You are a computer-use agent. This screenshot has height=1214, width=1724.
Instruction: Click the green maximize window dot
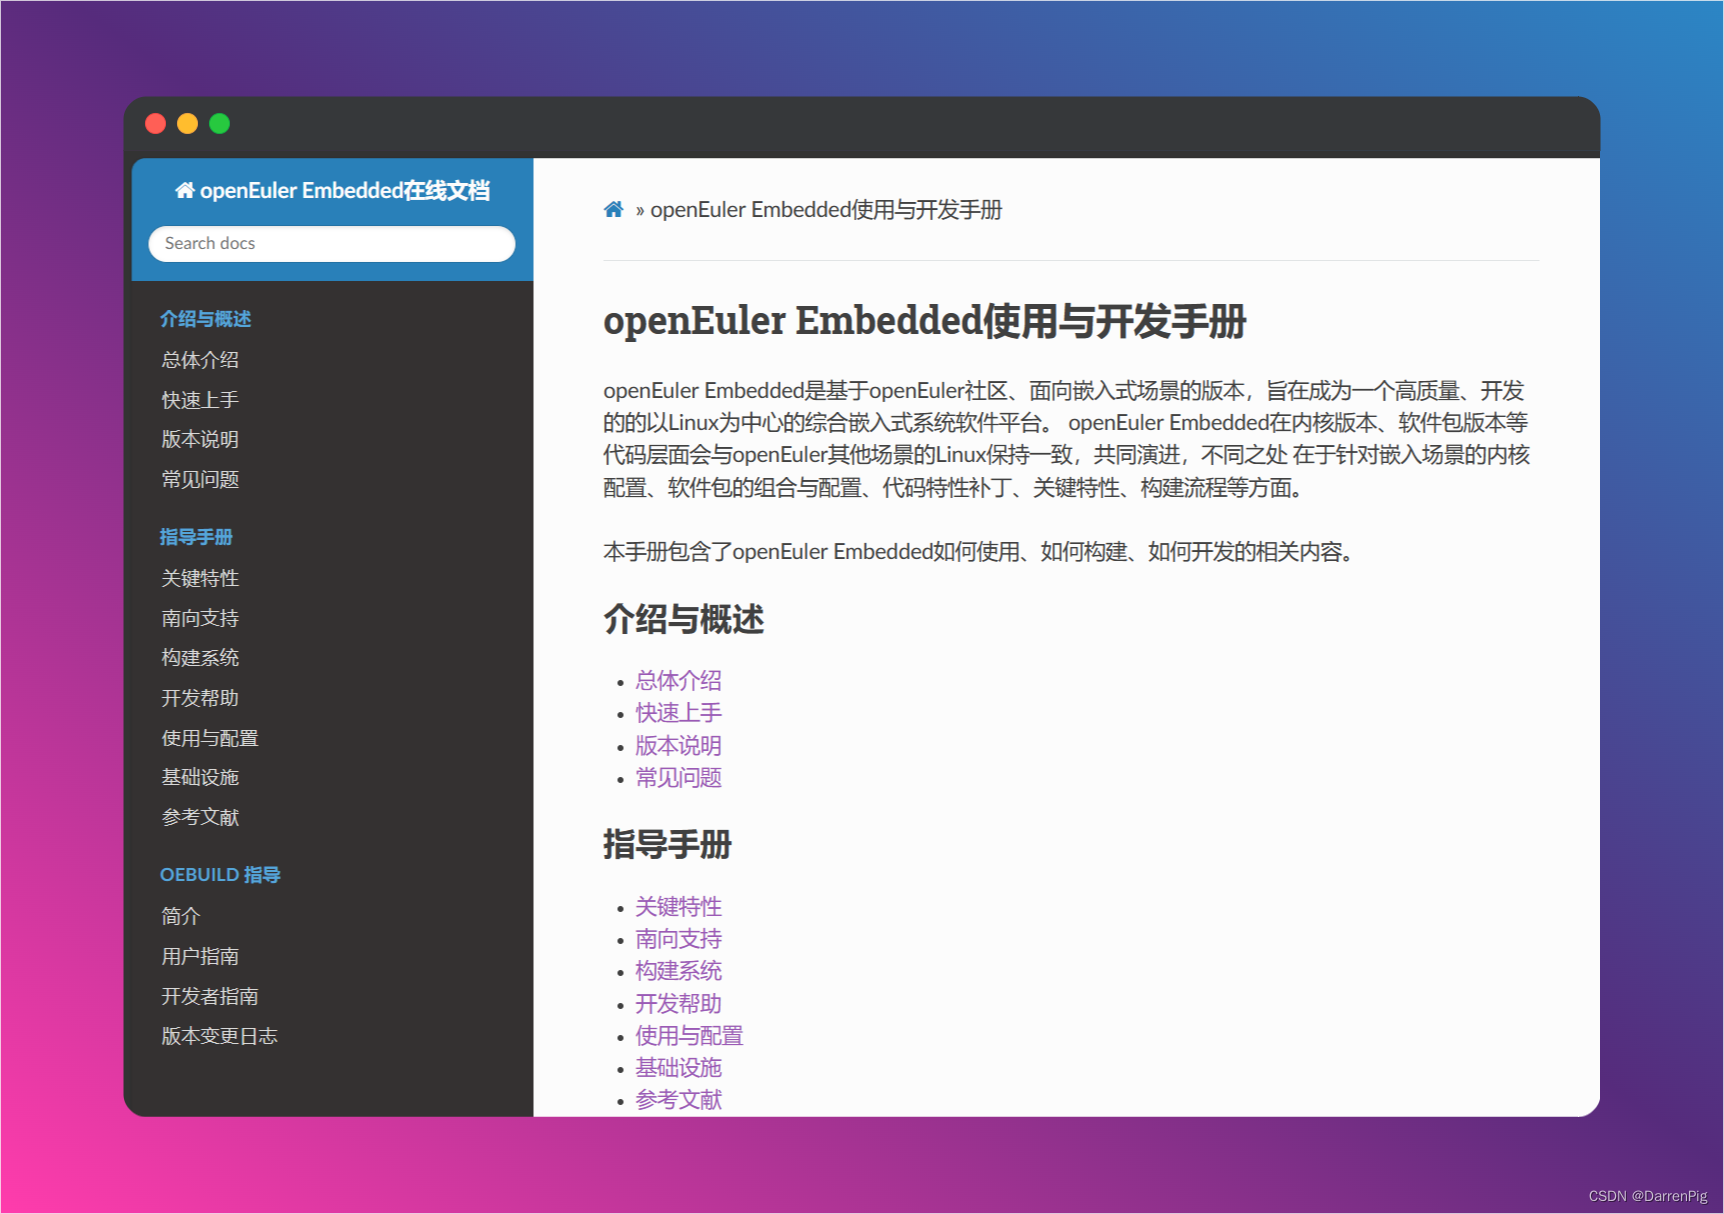pos(219,123)
